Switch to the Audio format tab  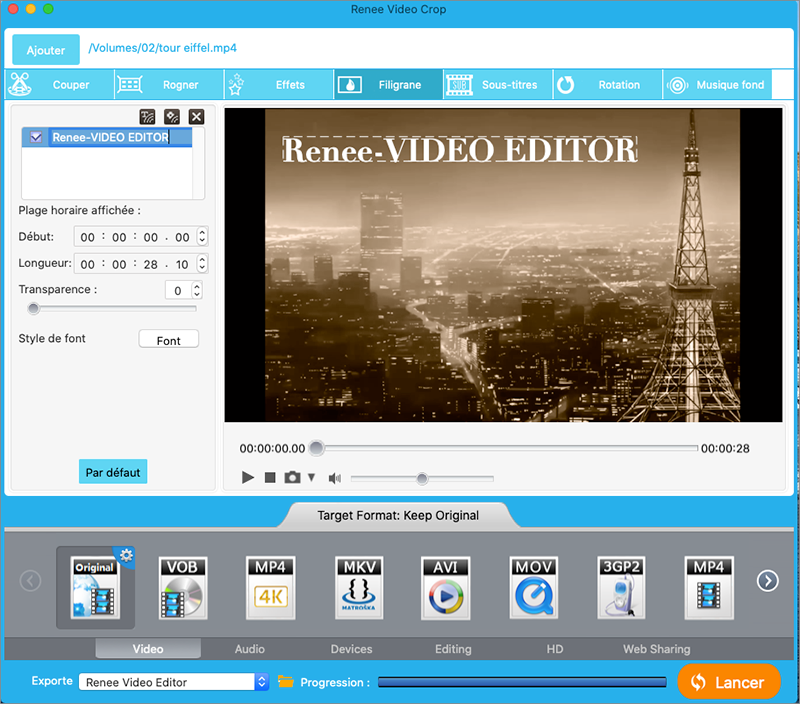coord(249,648)
